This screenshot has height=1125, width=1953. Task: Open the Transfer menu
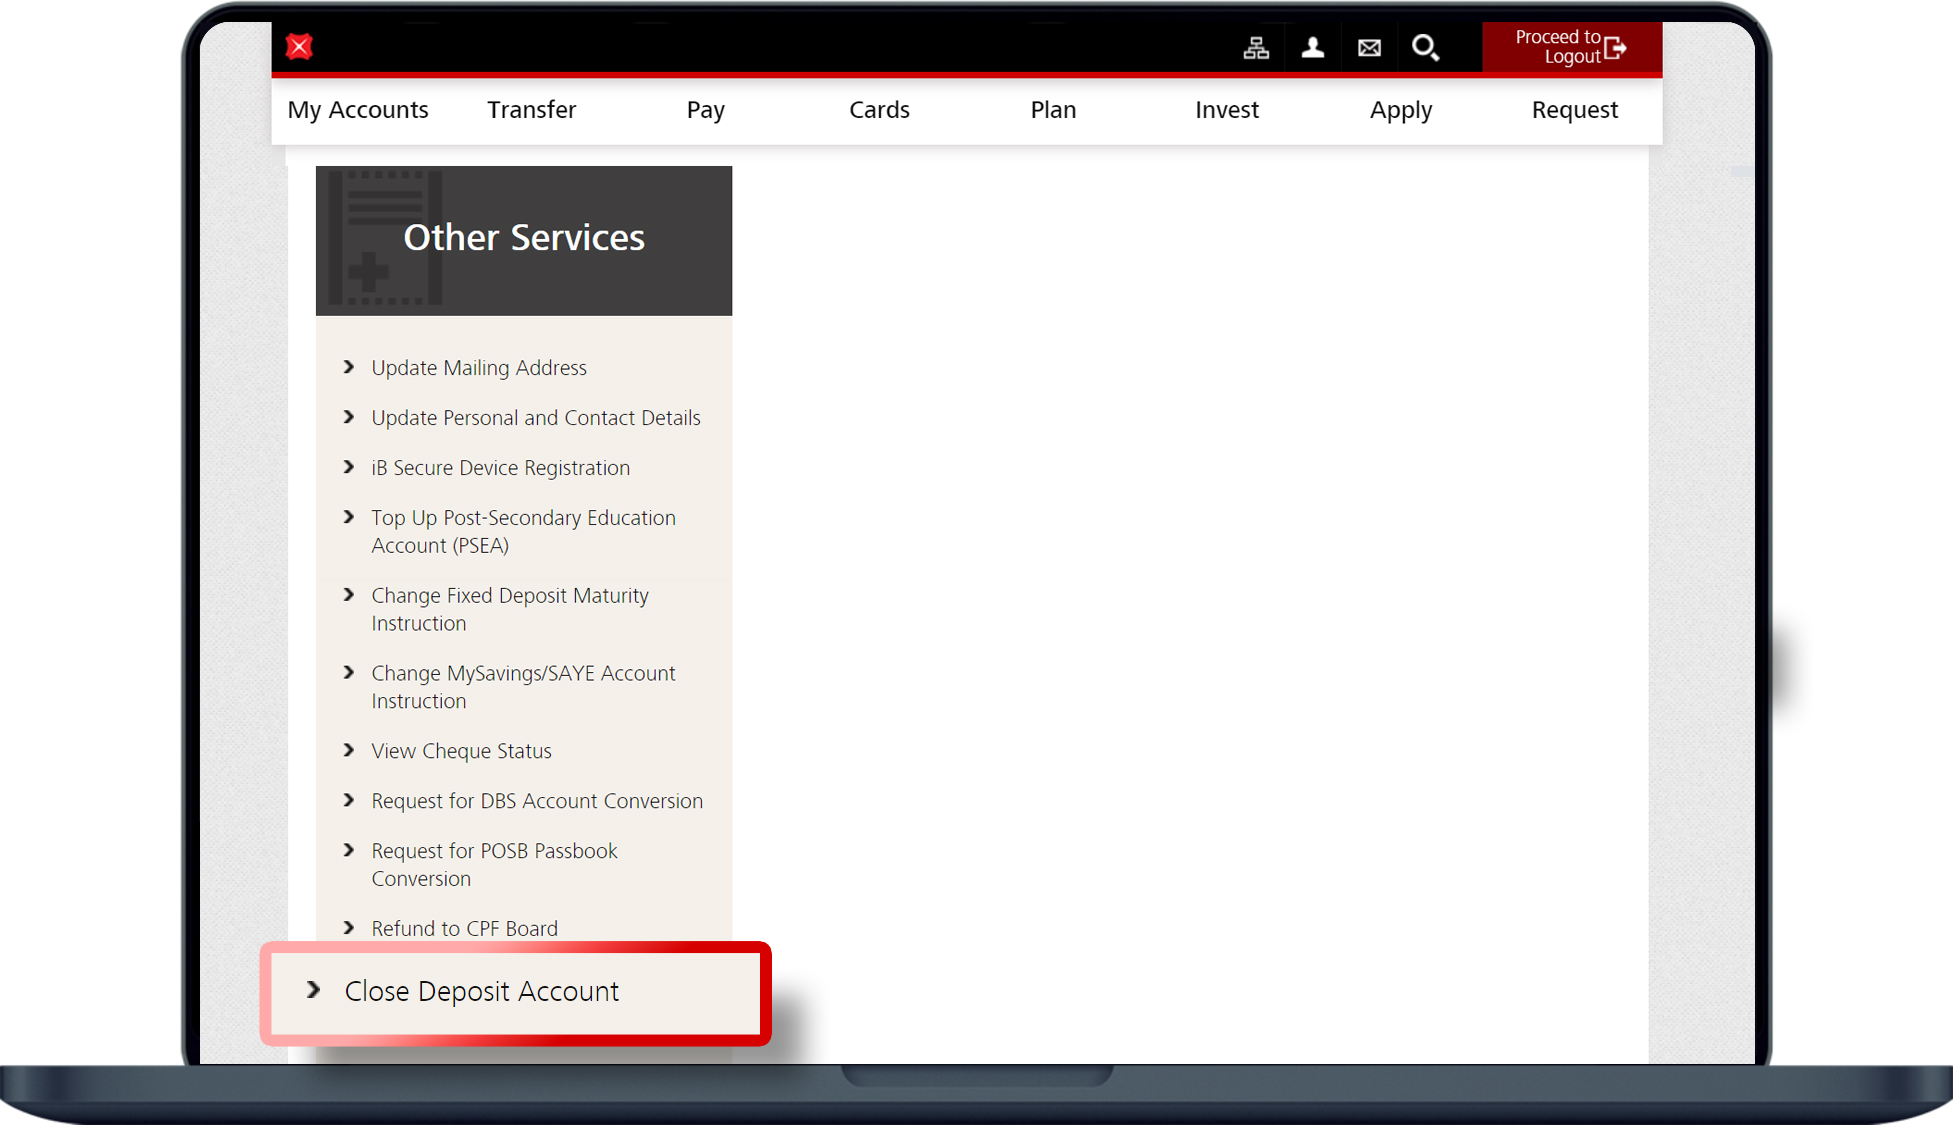(x=531, y=110)
